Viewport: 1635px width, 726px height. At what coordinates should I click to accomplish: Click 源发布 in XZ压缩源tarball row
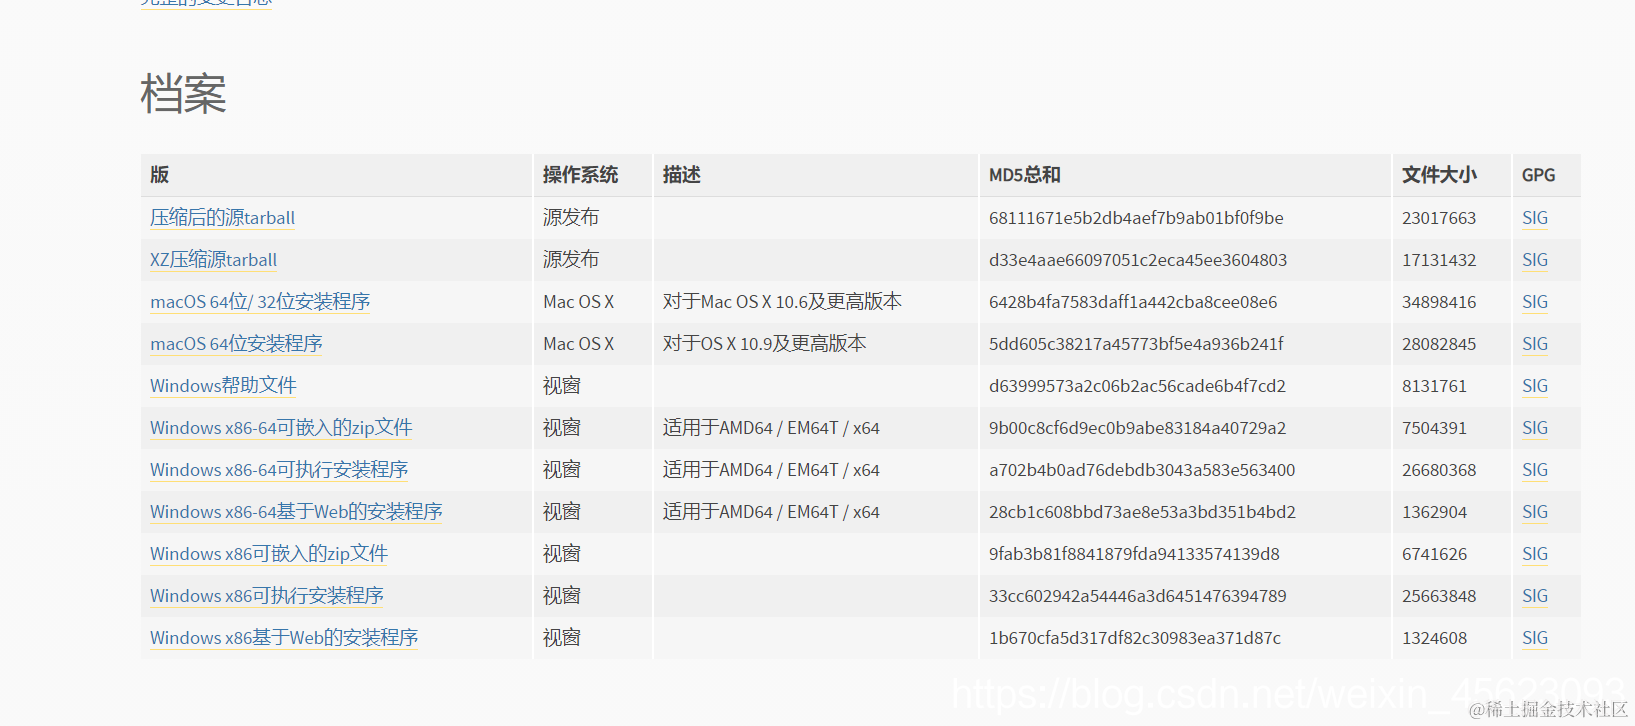click(571, 260)
